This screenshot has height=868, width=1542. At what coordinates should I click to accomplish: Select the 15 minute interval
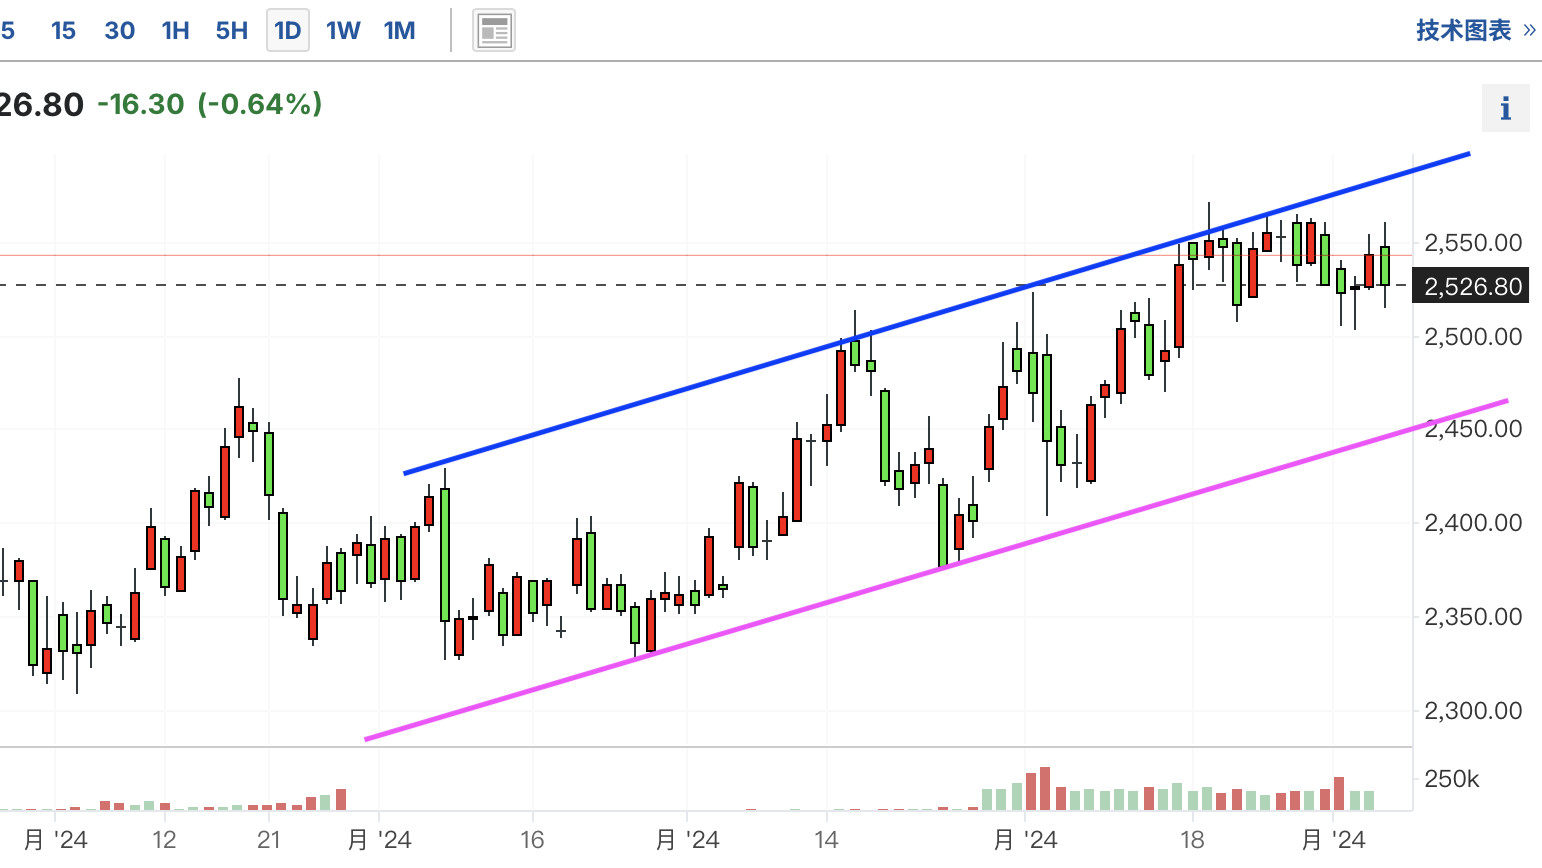tap(63, 31)
